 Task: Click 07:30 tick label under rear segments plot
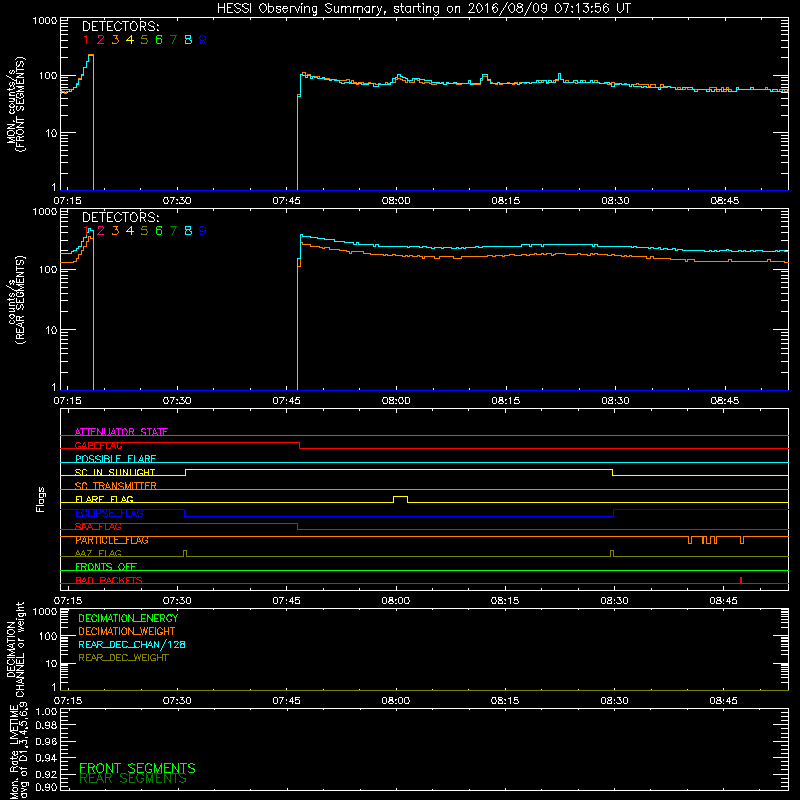177,401
